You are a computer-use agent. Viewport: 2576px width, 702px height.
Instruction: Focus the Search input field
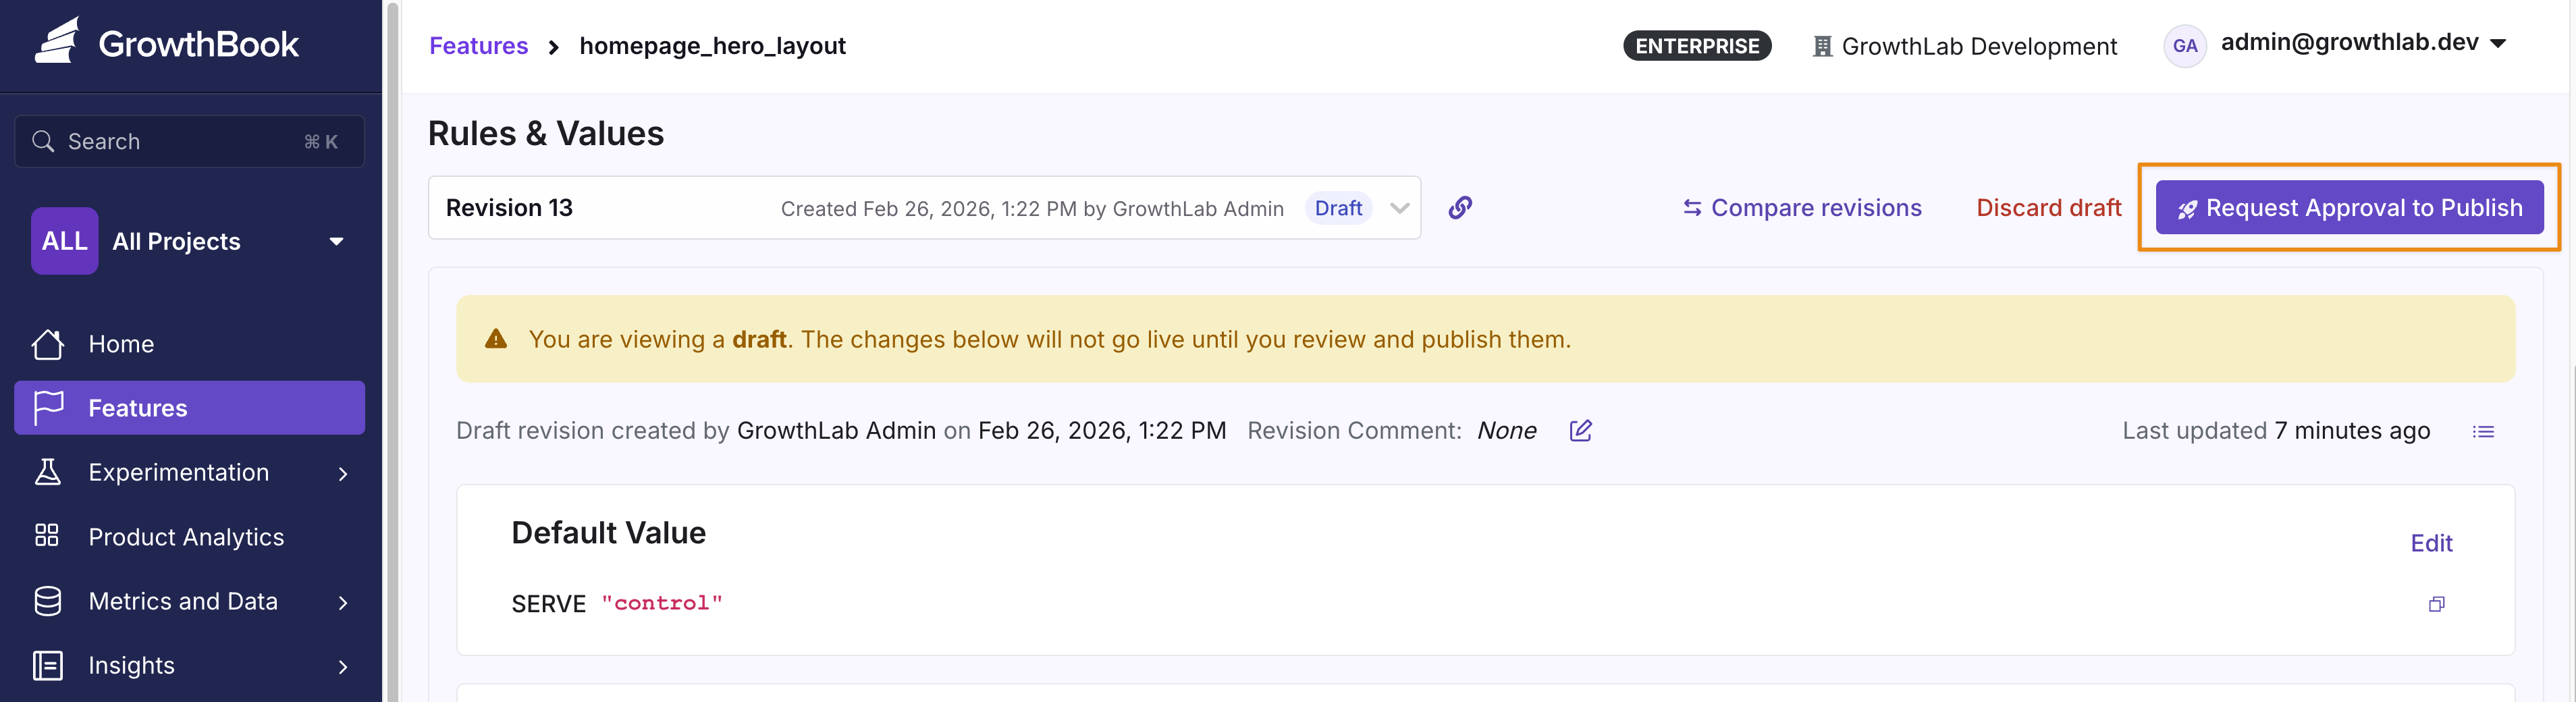[189, 141]
